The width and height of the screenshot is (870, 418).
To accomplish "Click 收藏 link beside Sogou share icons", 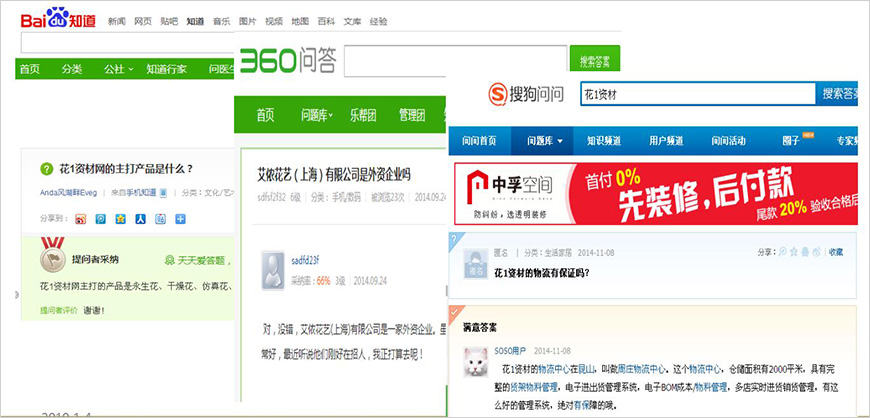I will (836, 252).
